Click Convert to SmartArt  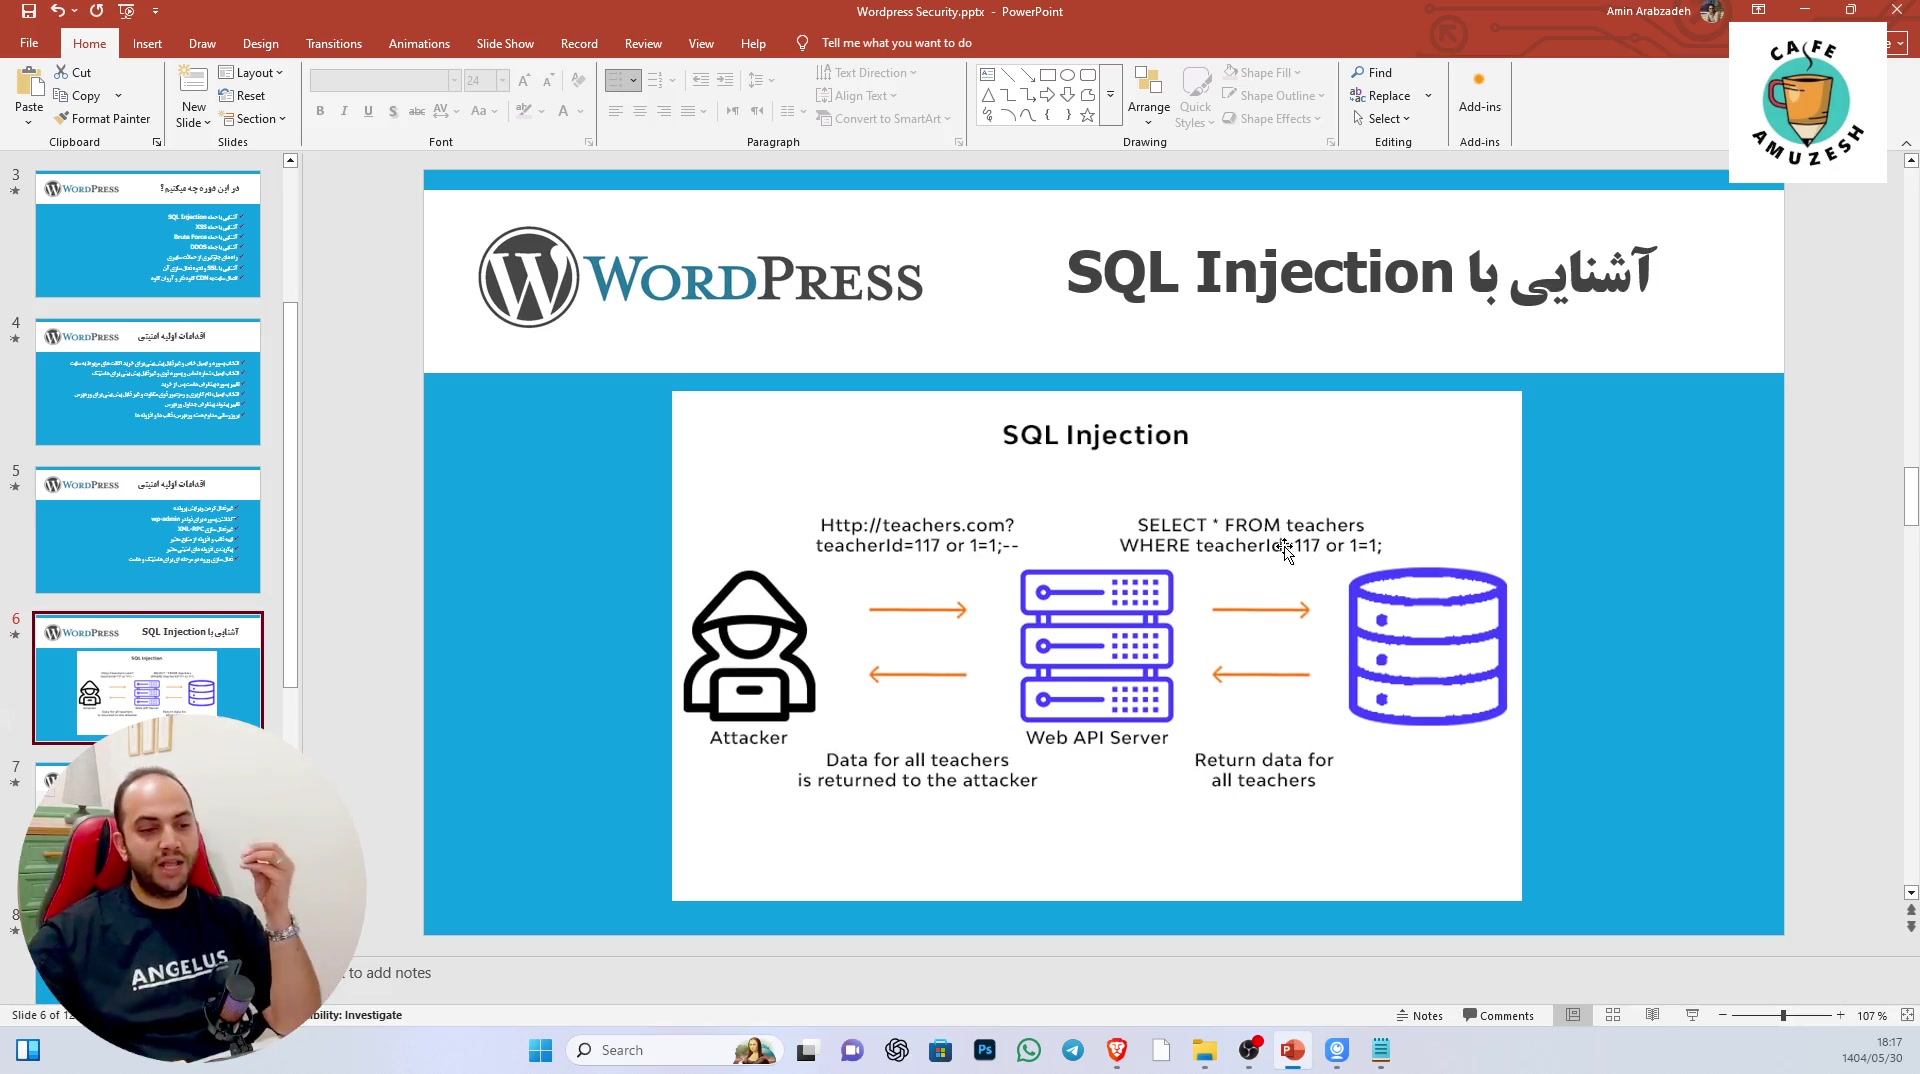[883, 119]
